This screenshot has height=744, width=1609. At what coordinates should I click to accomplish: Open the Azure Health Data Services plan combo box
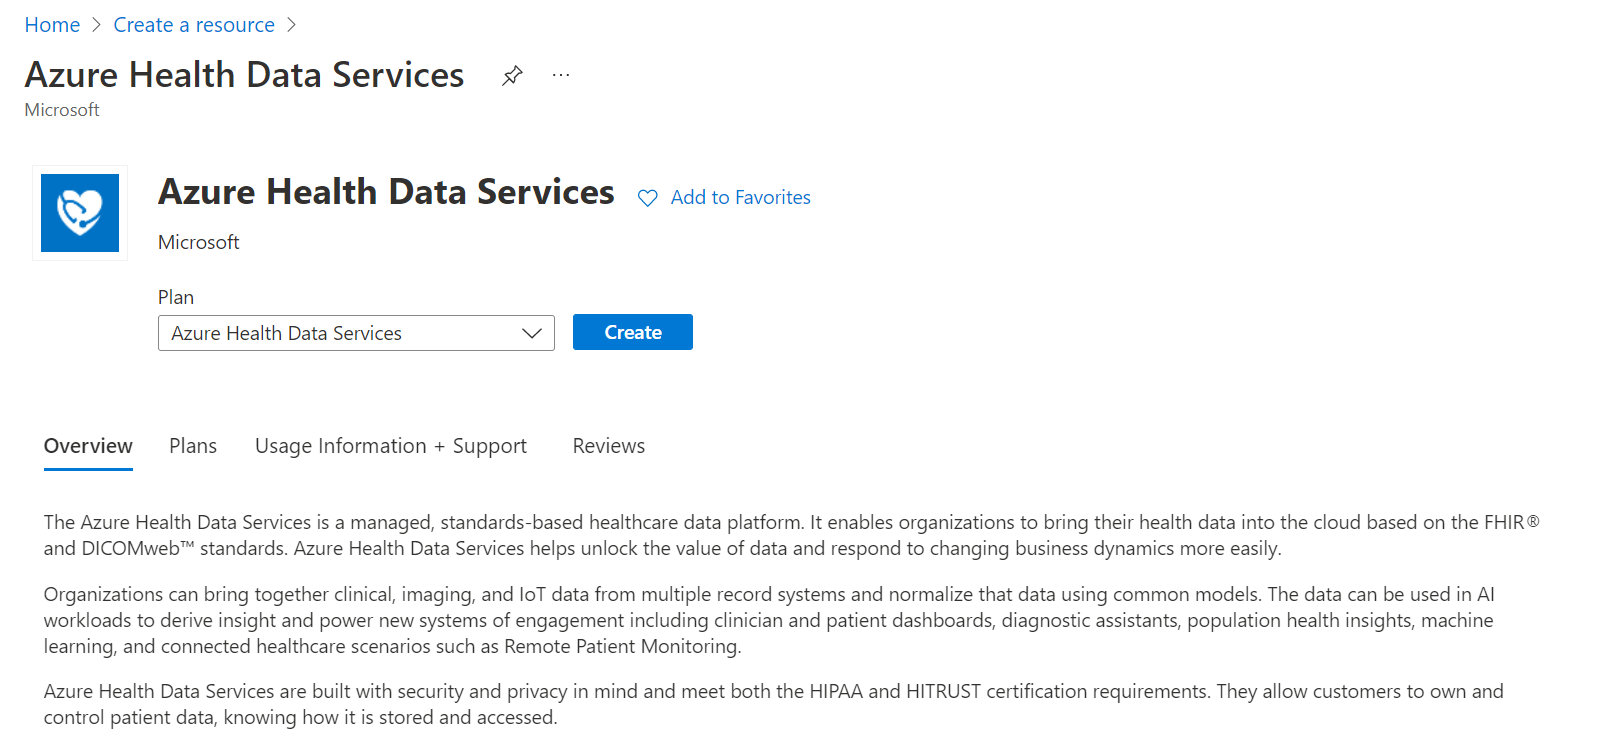click(340, 333)
